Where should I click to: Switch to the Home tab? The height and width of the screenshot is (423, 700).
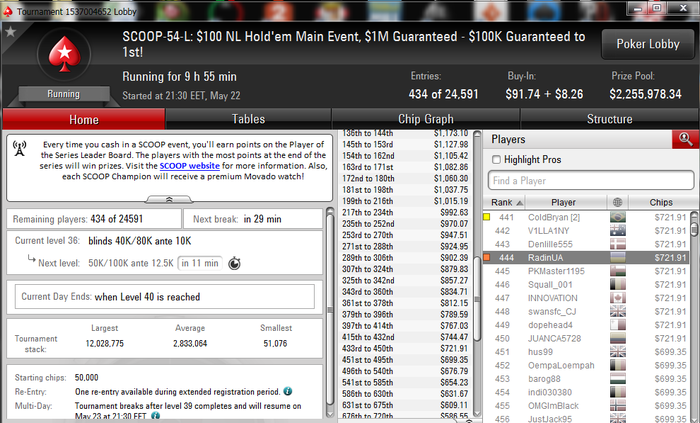(x=83, y=120)
